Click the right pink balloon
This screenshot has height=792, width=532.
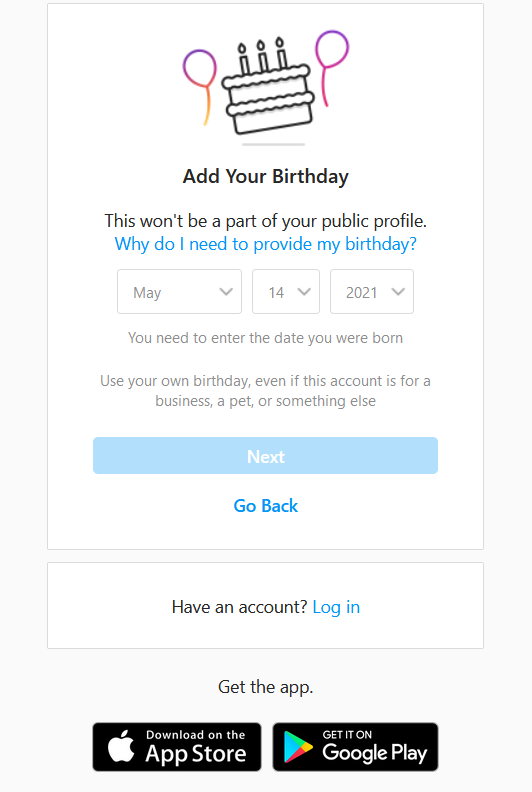pyautogui.click(x=331, y=68)
